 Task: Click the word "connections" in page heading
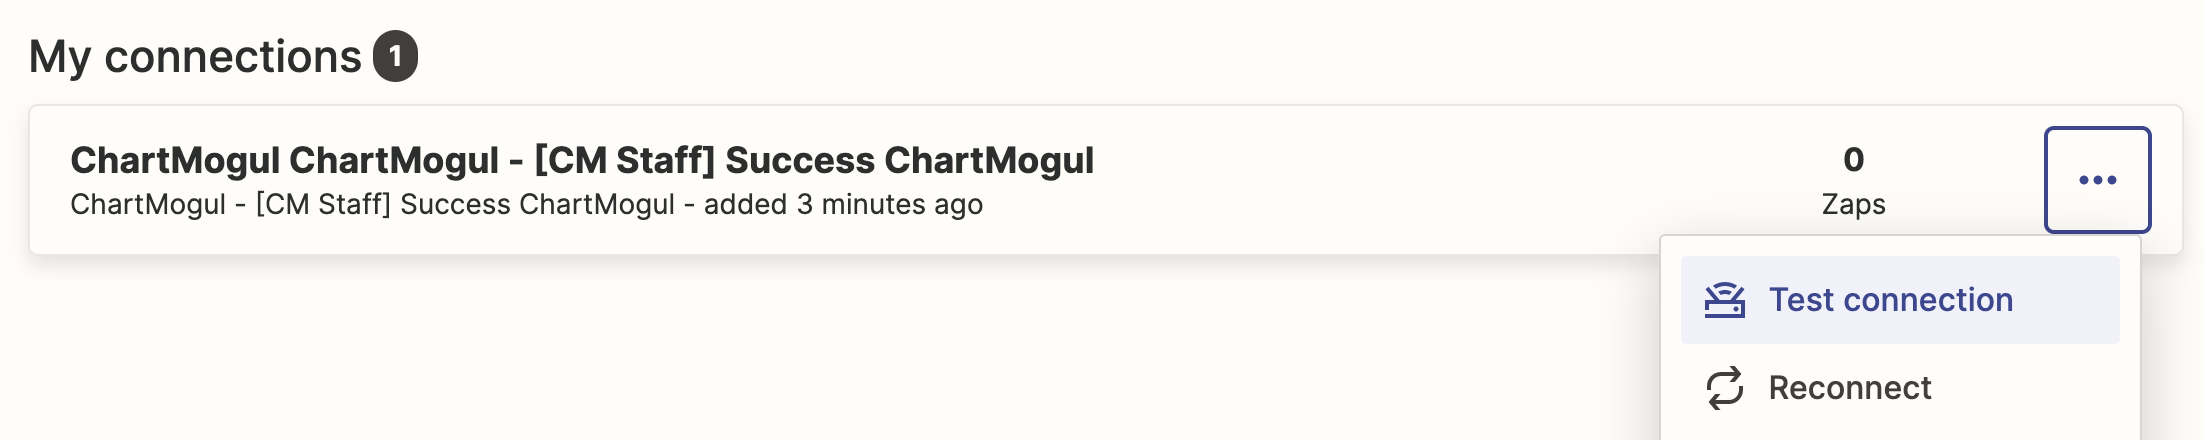coord(233,57)
